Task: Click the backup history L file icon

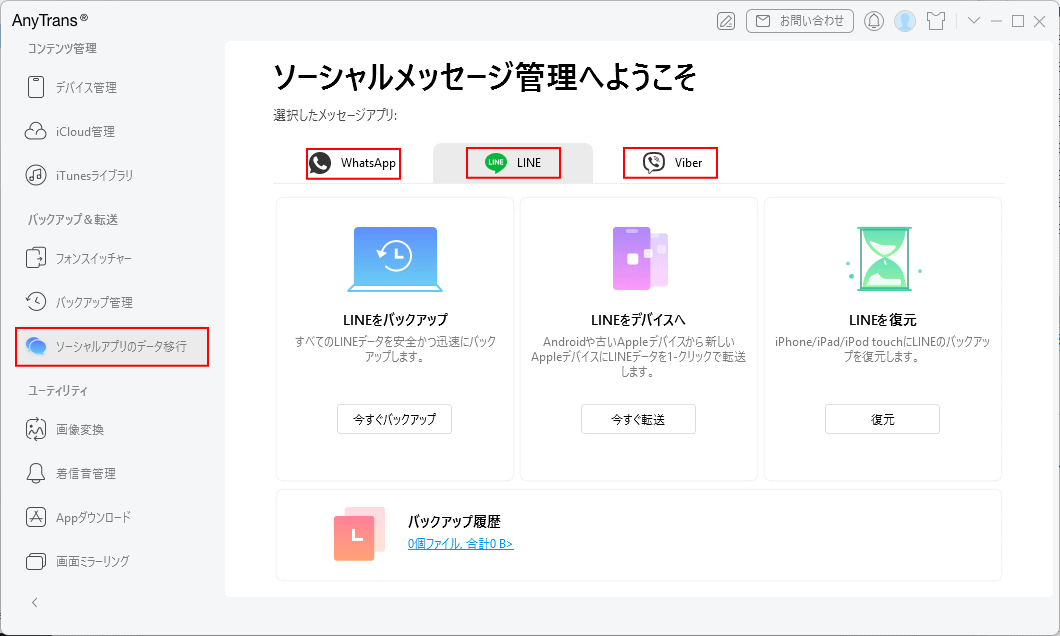Action: pos(359,533)
